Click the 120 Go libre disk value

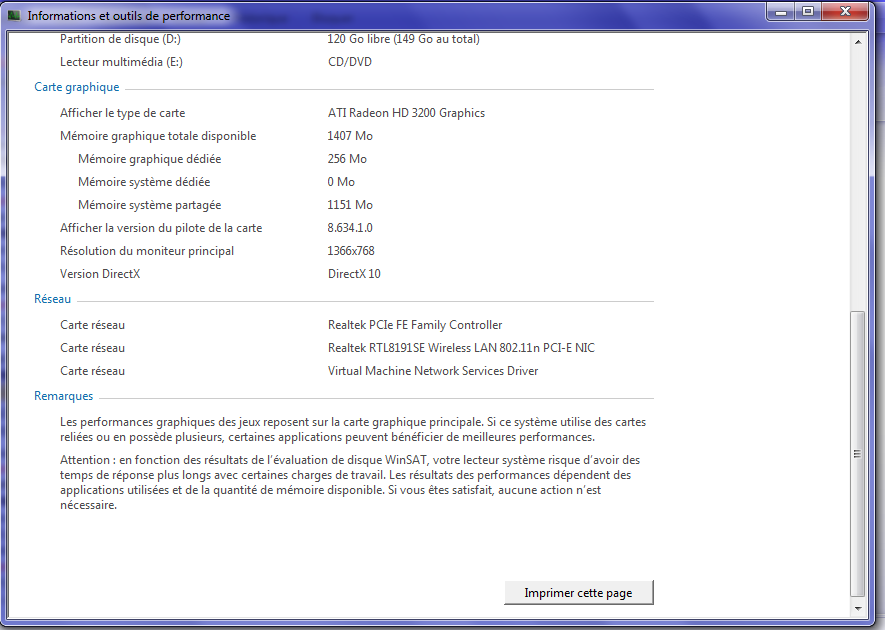(404, 39)
